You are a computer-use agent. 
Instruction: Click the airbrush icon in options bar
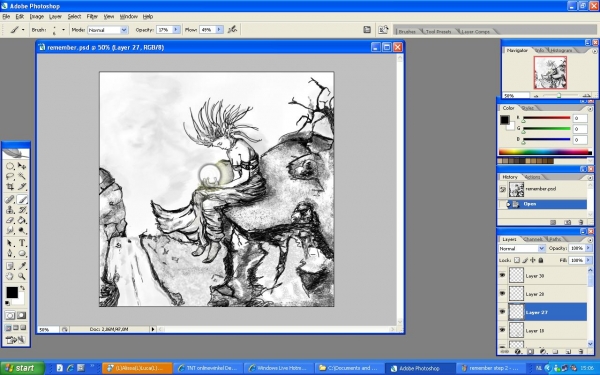pyautogui.click(x=232, y=29)
